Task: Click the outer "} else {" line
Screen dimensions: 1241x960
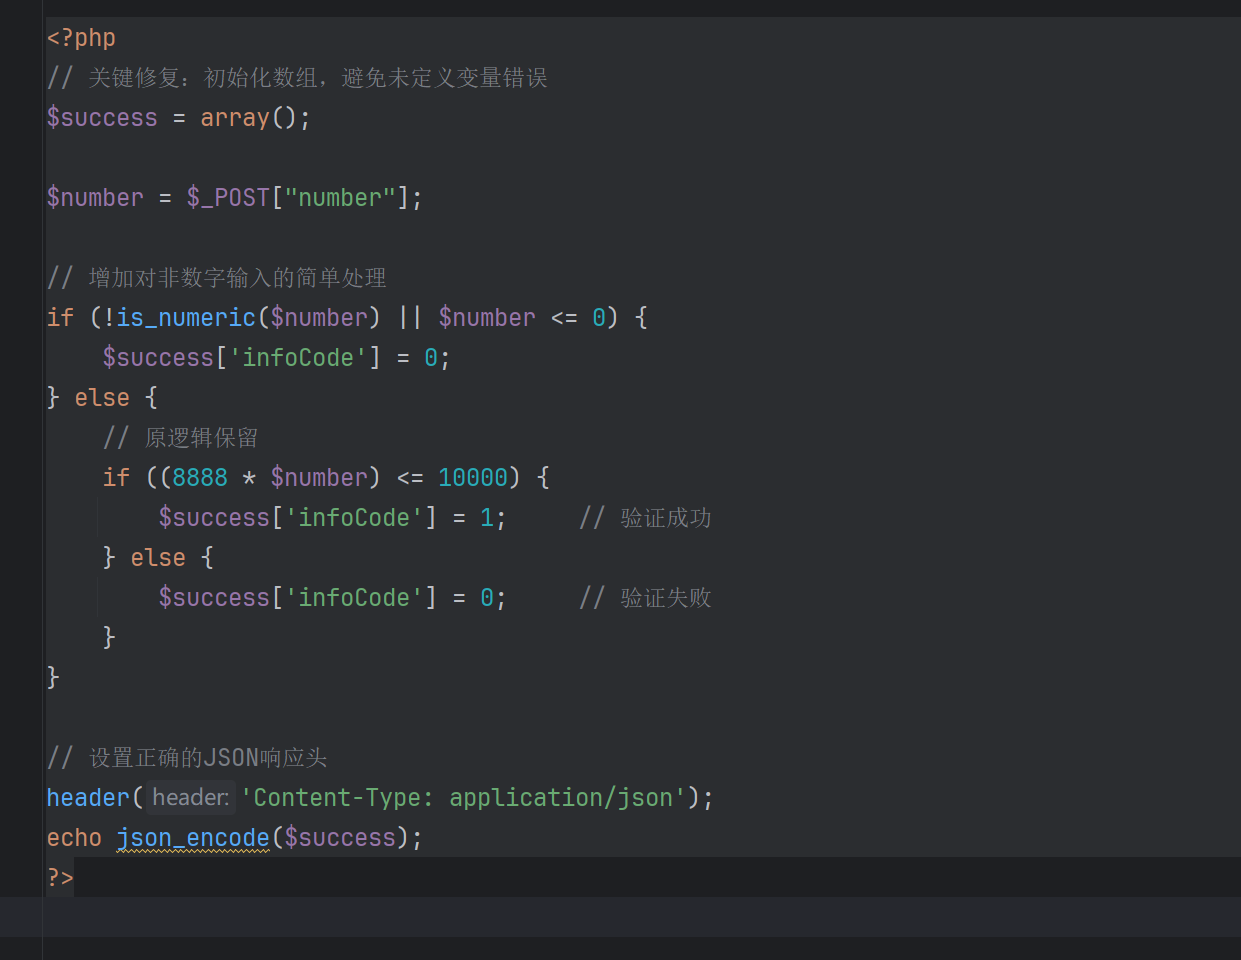Action: (x=102, y=398)
